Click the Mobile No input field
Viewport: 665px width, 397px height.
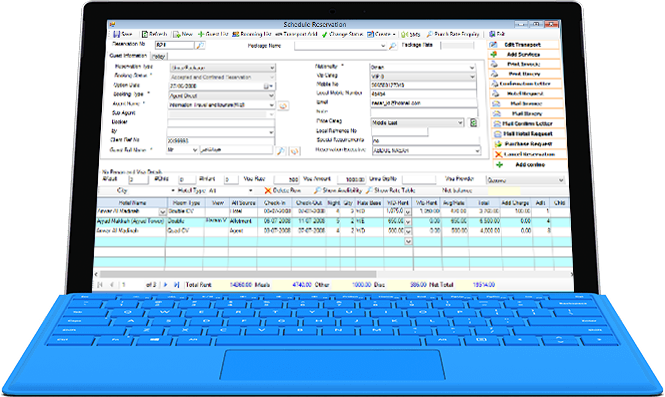coord(423,85)
